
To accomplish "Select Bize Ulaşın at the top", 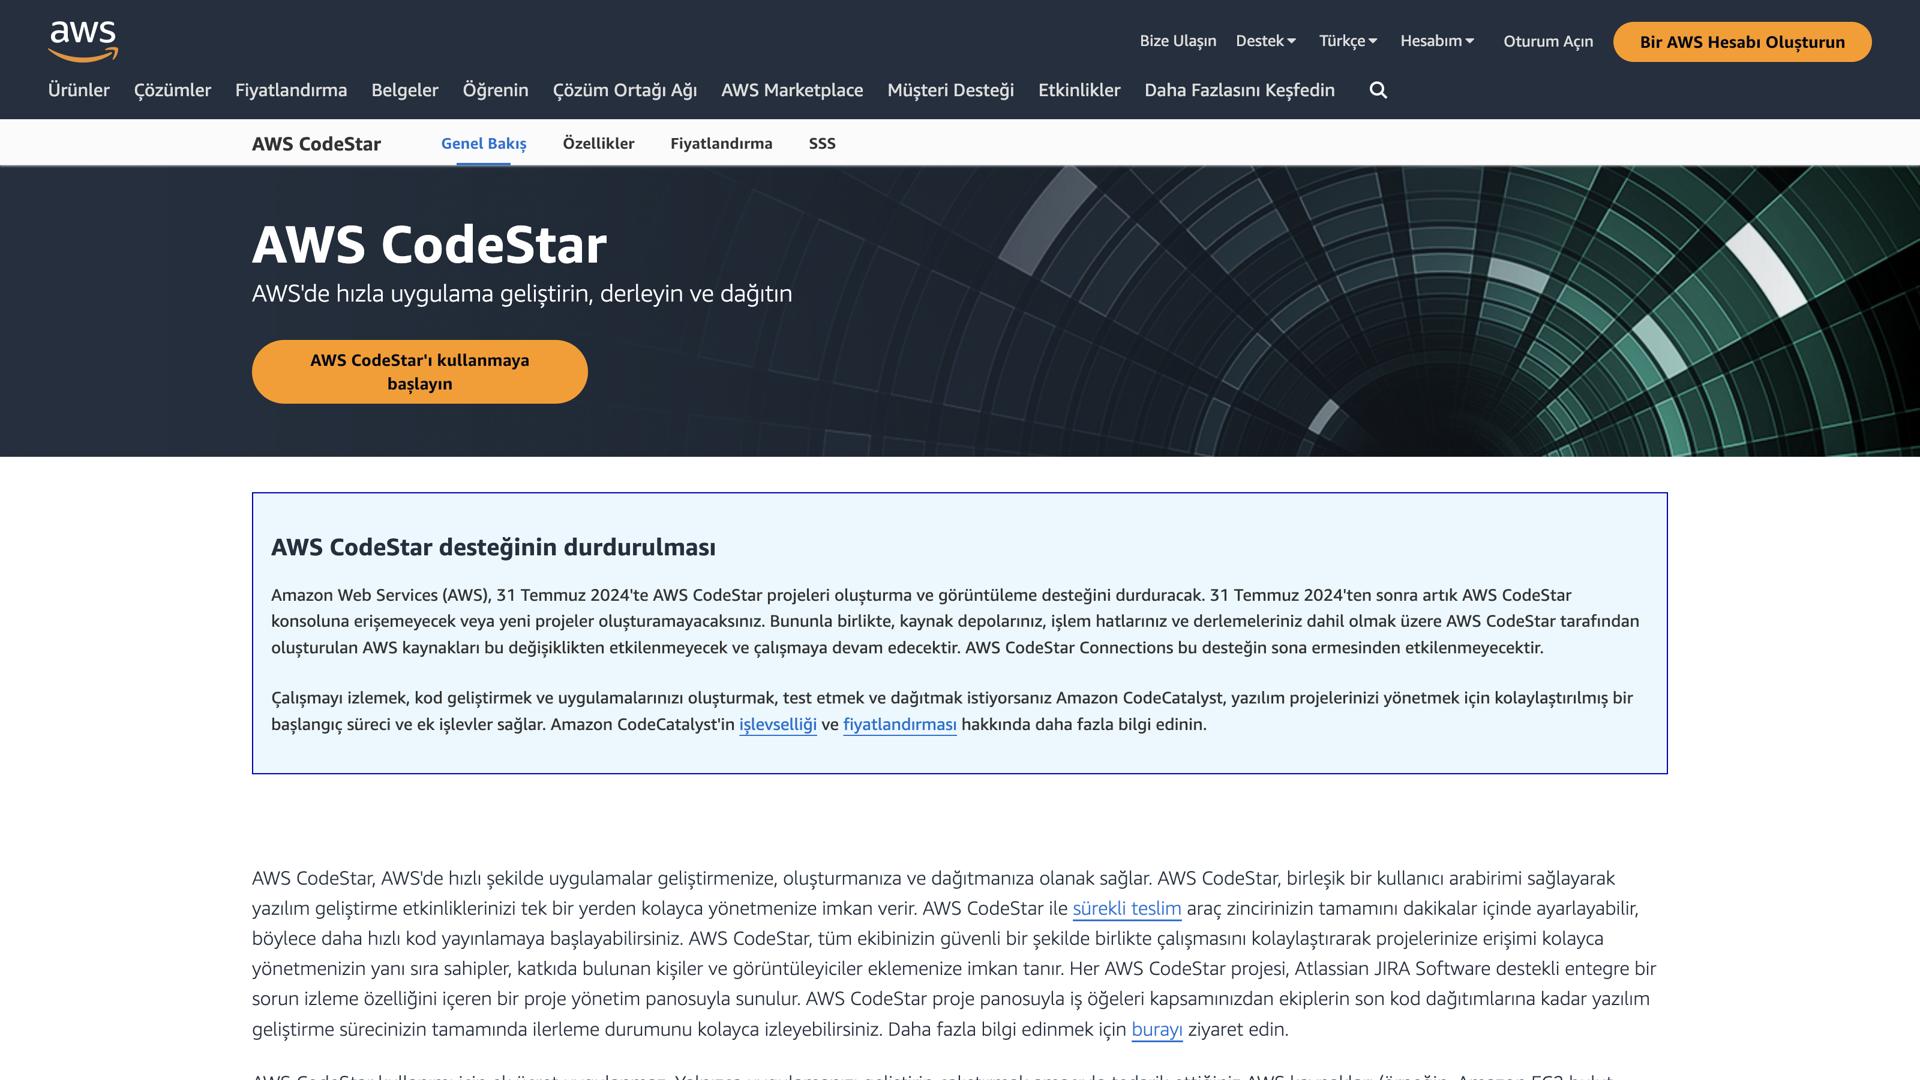I will pos(1177,41).
